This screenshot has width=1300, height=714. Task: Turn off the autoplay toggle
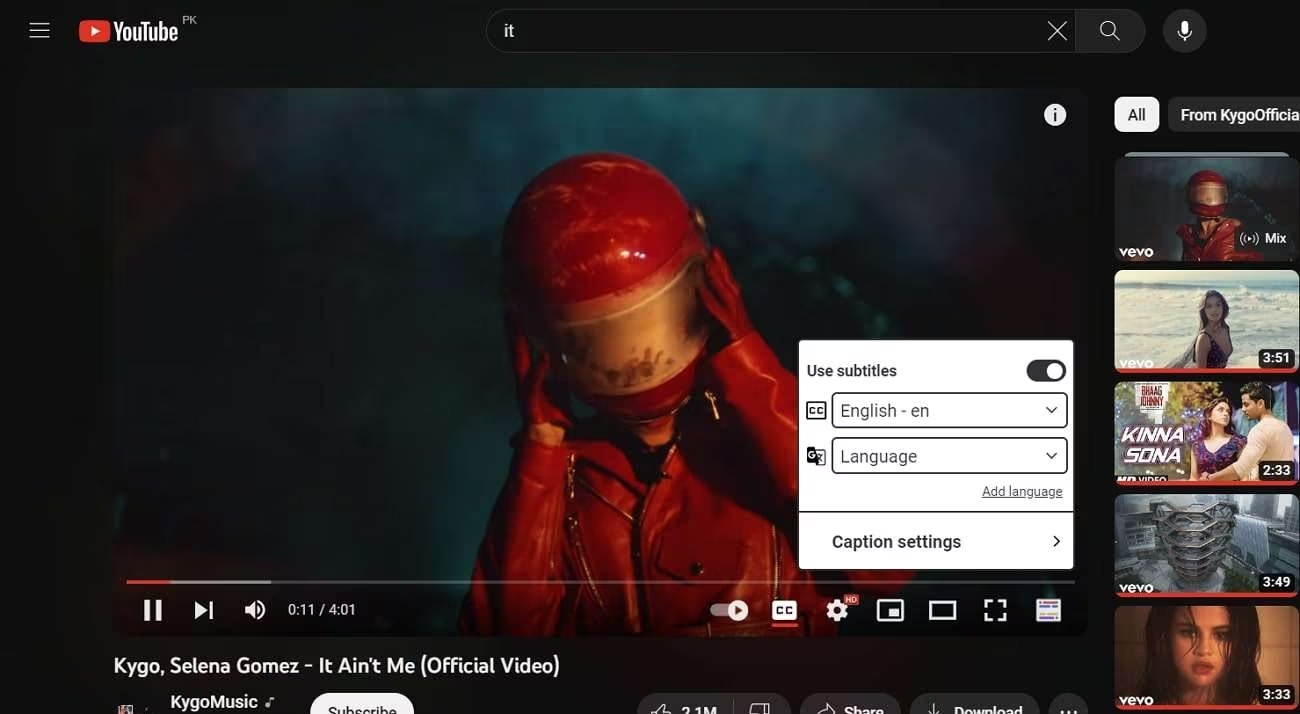[x=729, y=610]
